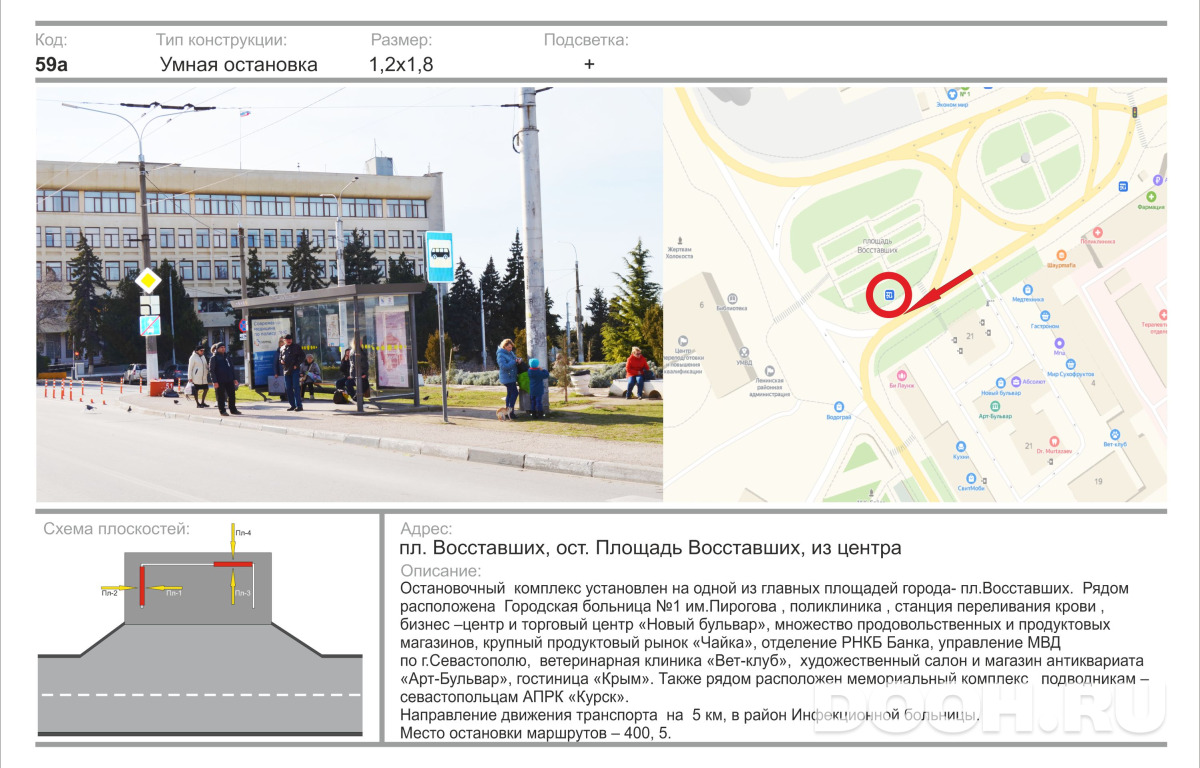
Task: Select the "Тип конструкции:" label
Action: 222,40
